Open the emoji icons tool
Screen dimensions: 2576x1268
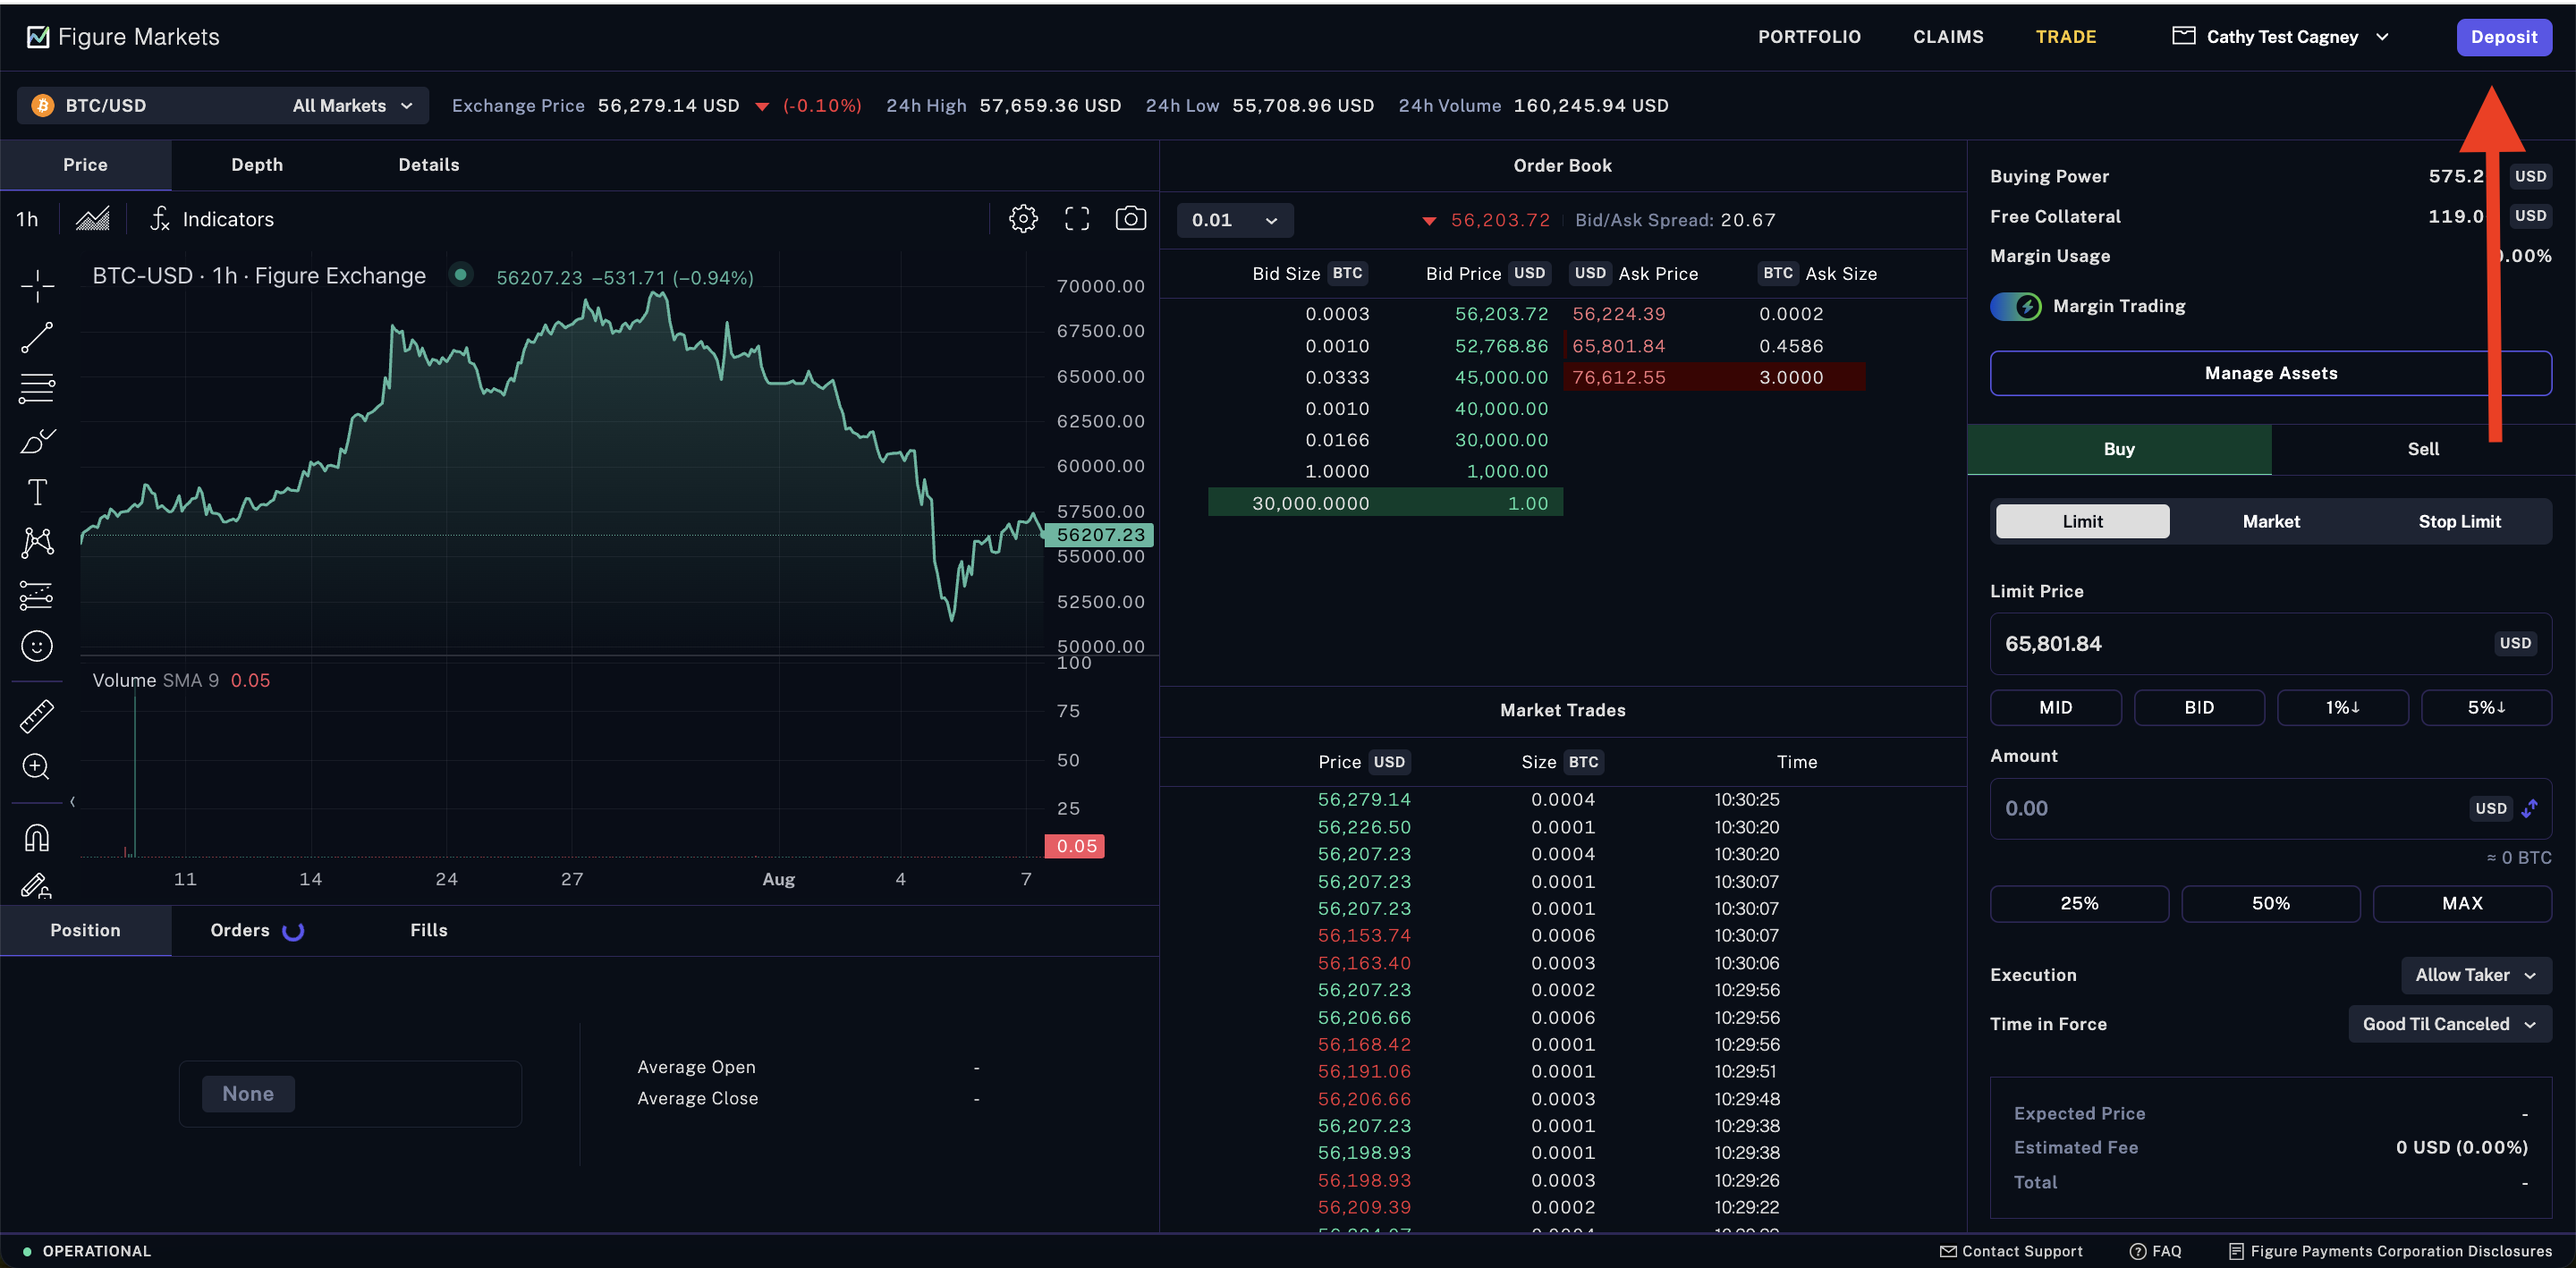(x=37, y=646)
